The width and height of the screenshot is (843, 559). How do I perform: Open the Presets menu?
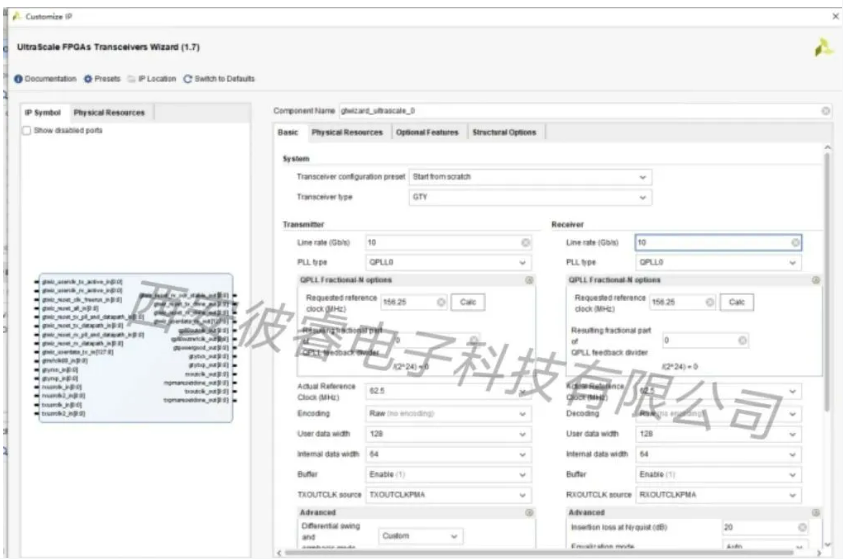pos(102,79)
